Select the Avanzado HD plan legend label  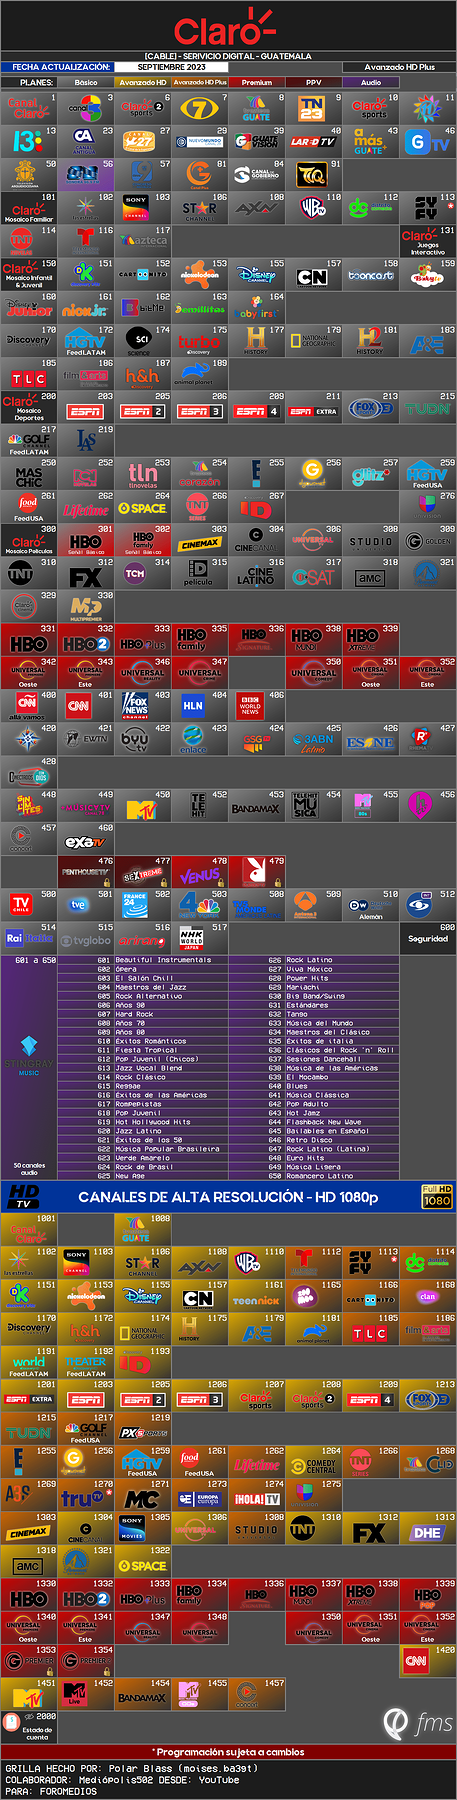point(142,82)
